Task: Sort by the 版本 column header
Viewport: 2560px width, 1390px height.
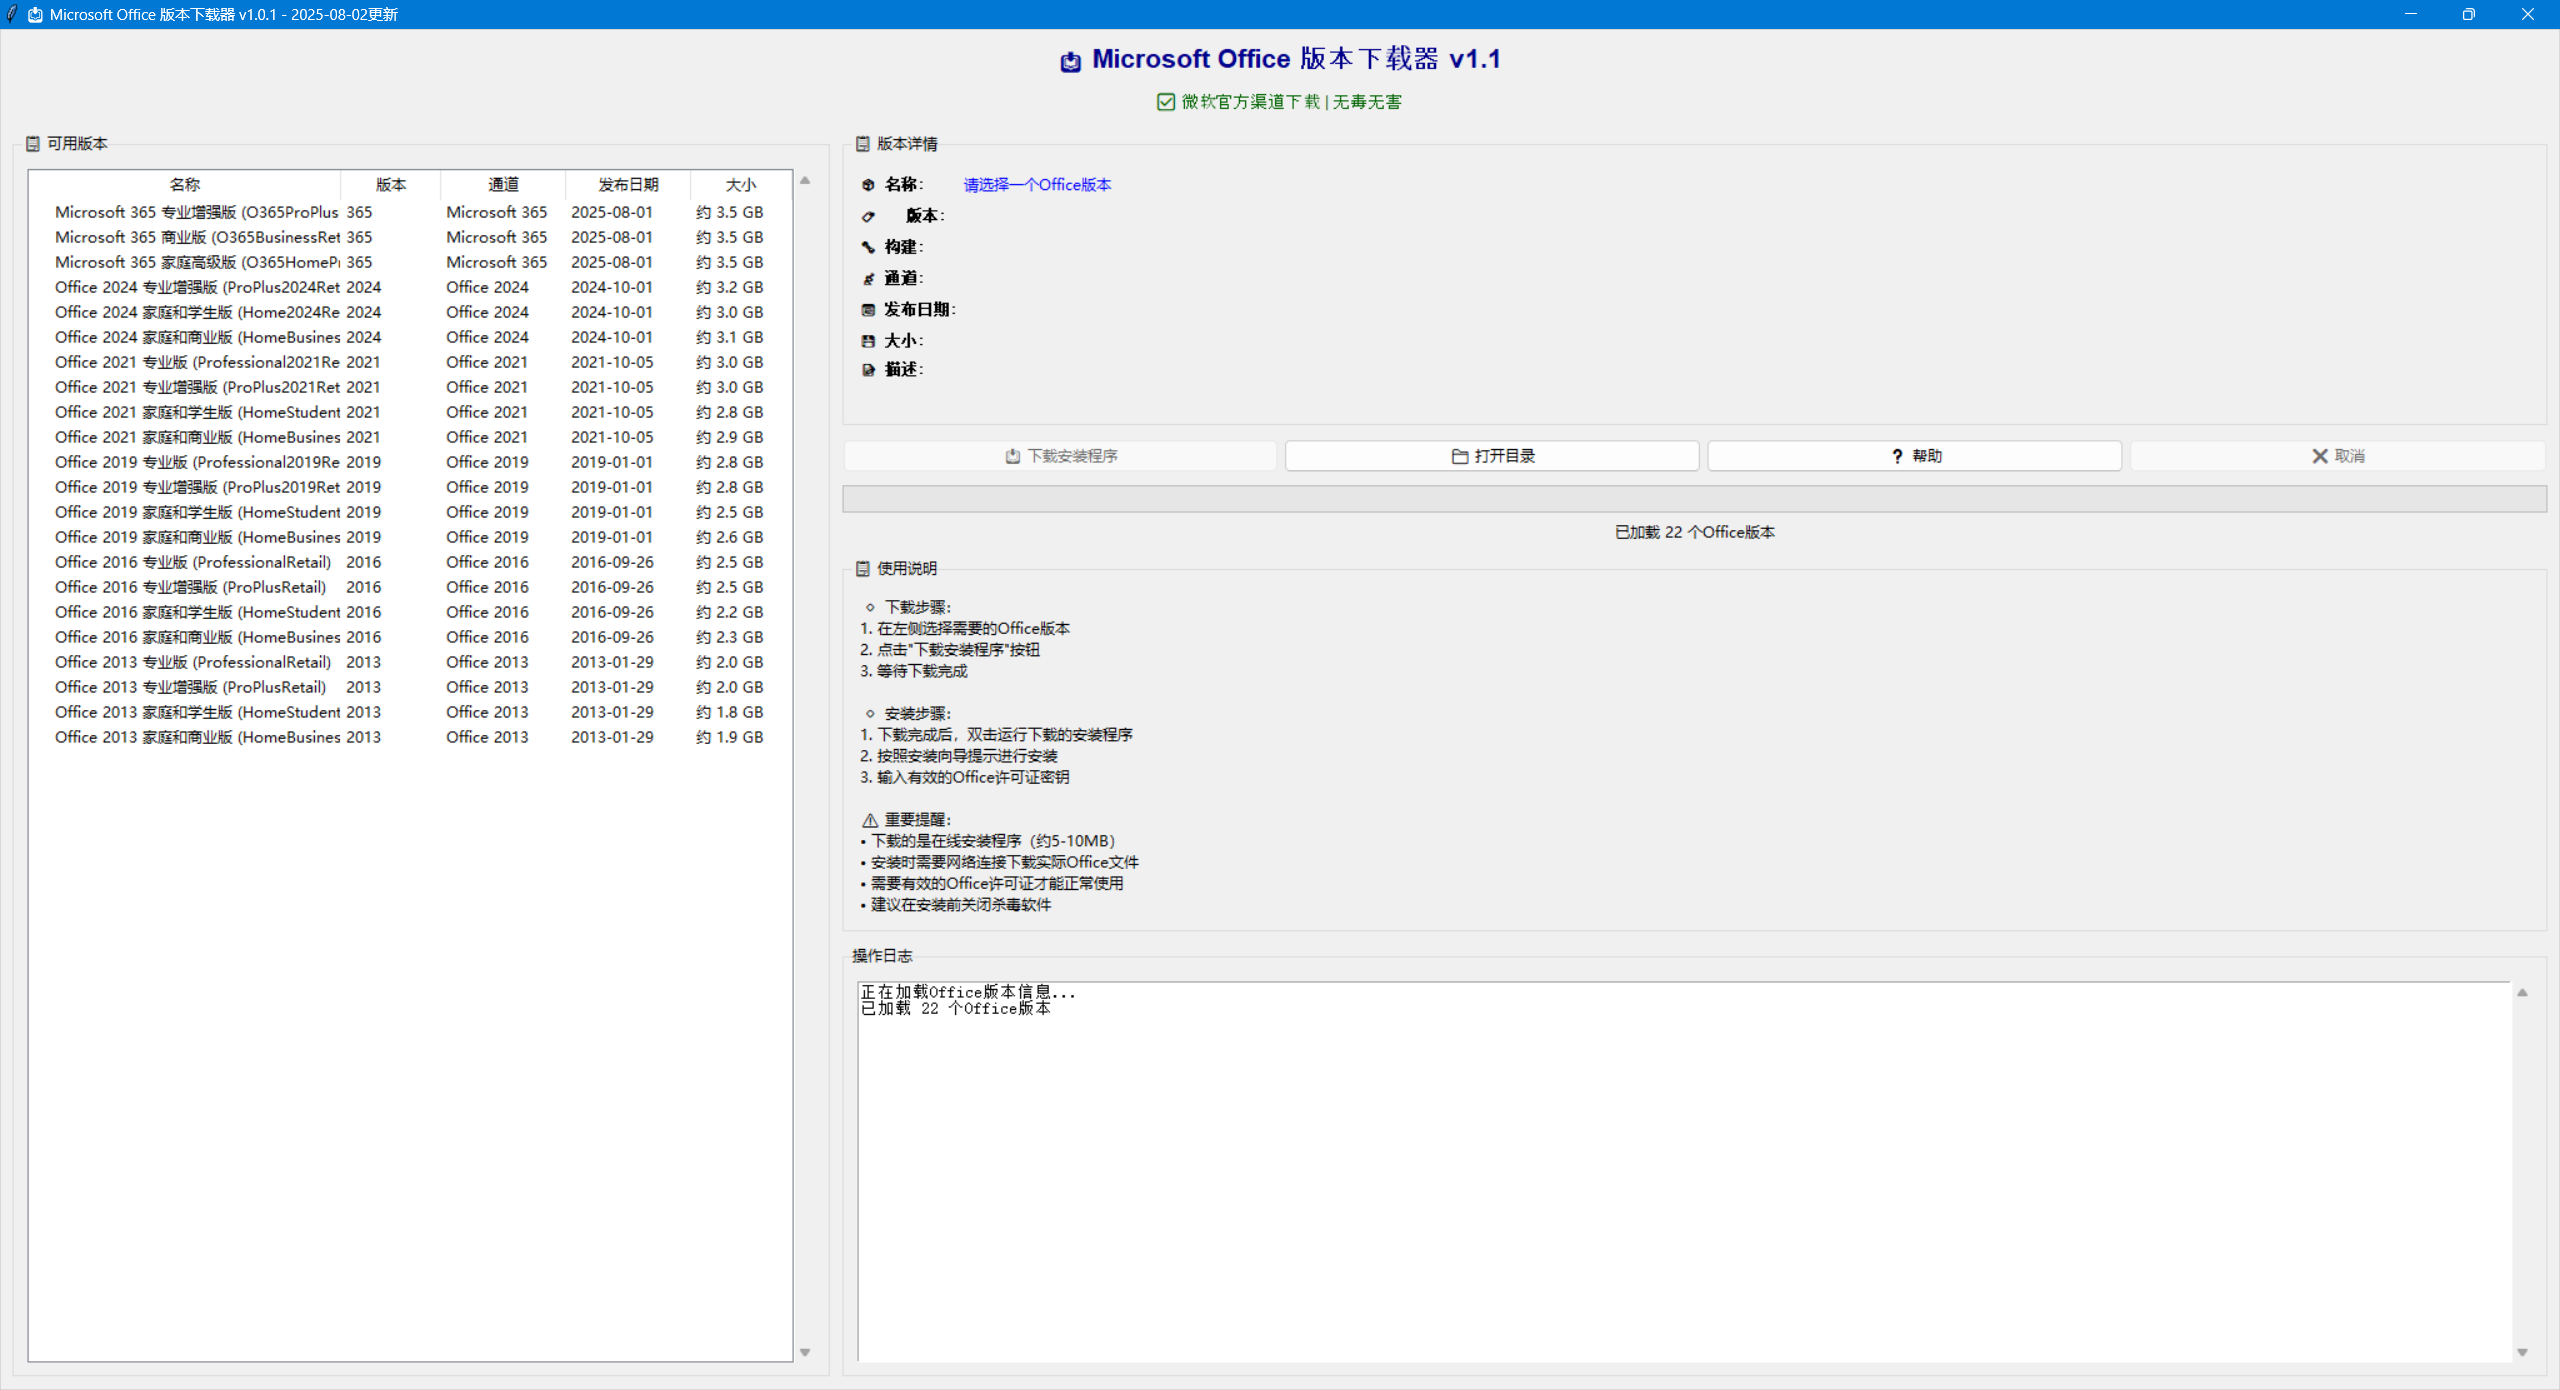Action: point(391,185)
